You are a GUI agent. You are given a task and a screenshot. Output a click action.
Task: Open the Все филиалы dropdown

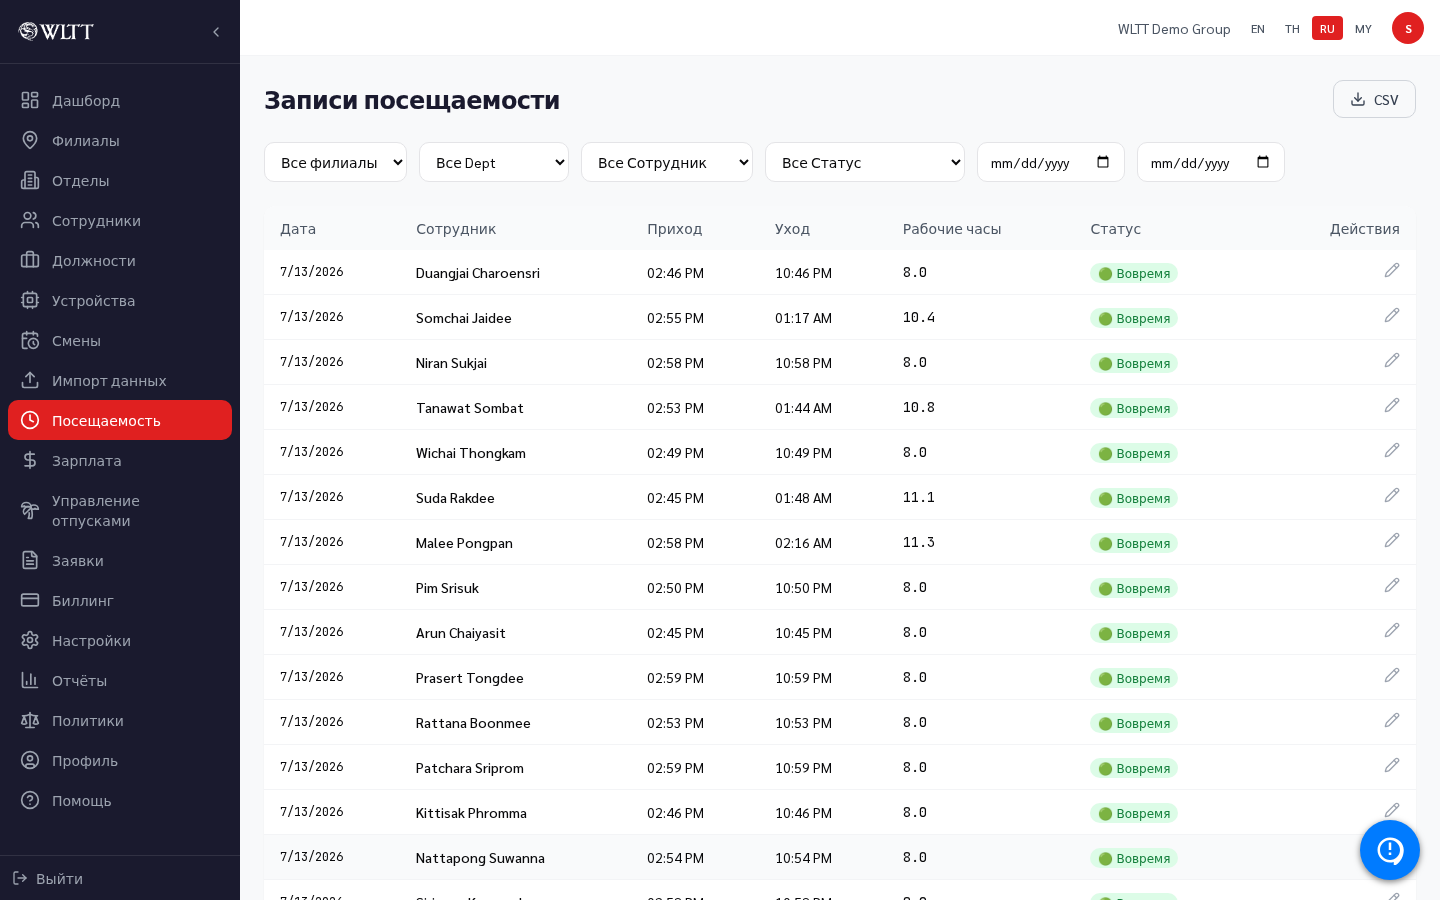click(x=335, y=162)
